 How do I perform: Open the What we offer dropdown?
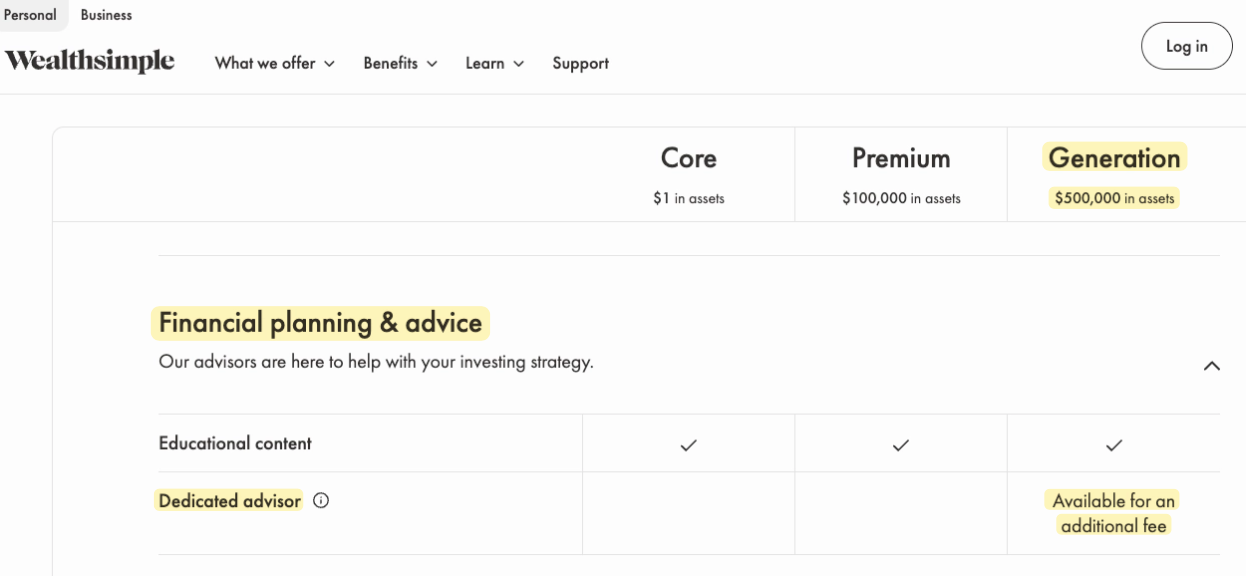[x=275, y=63]
